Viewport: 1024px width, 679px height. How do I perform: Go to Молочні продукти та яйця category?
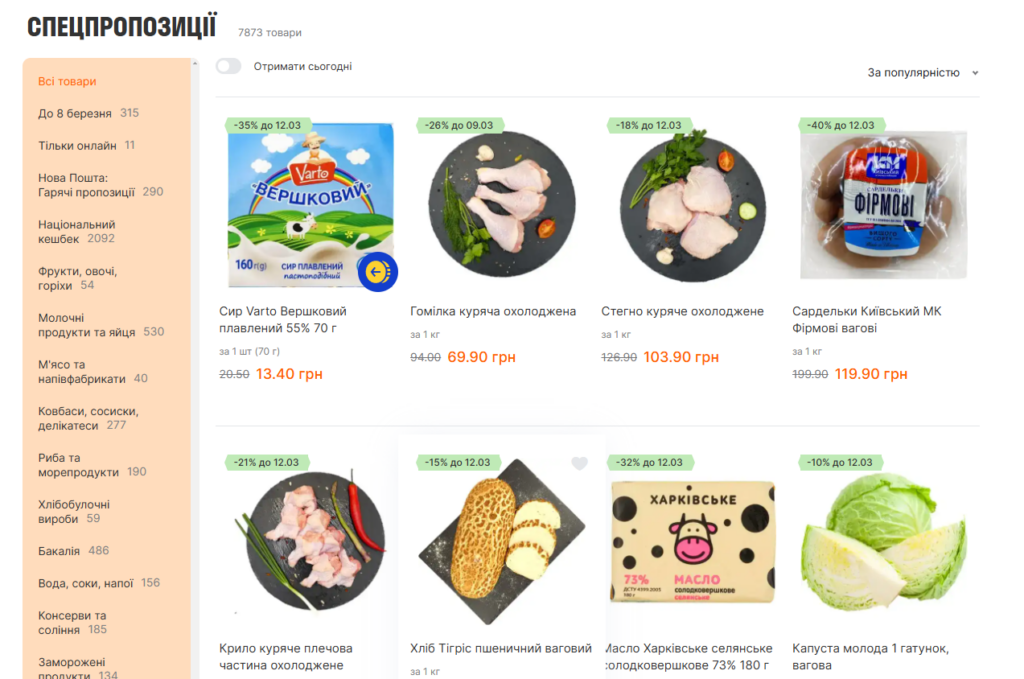(x=101, y=325)
